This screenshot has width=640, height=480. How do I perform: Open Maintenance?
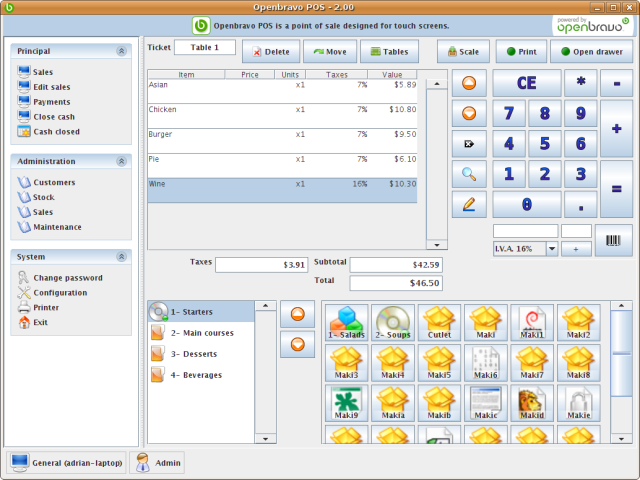point(49,227)
